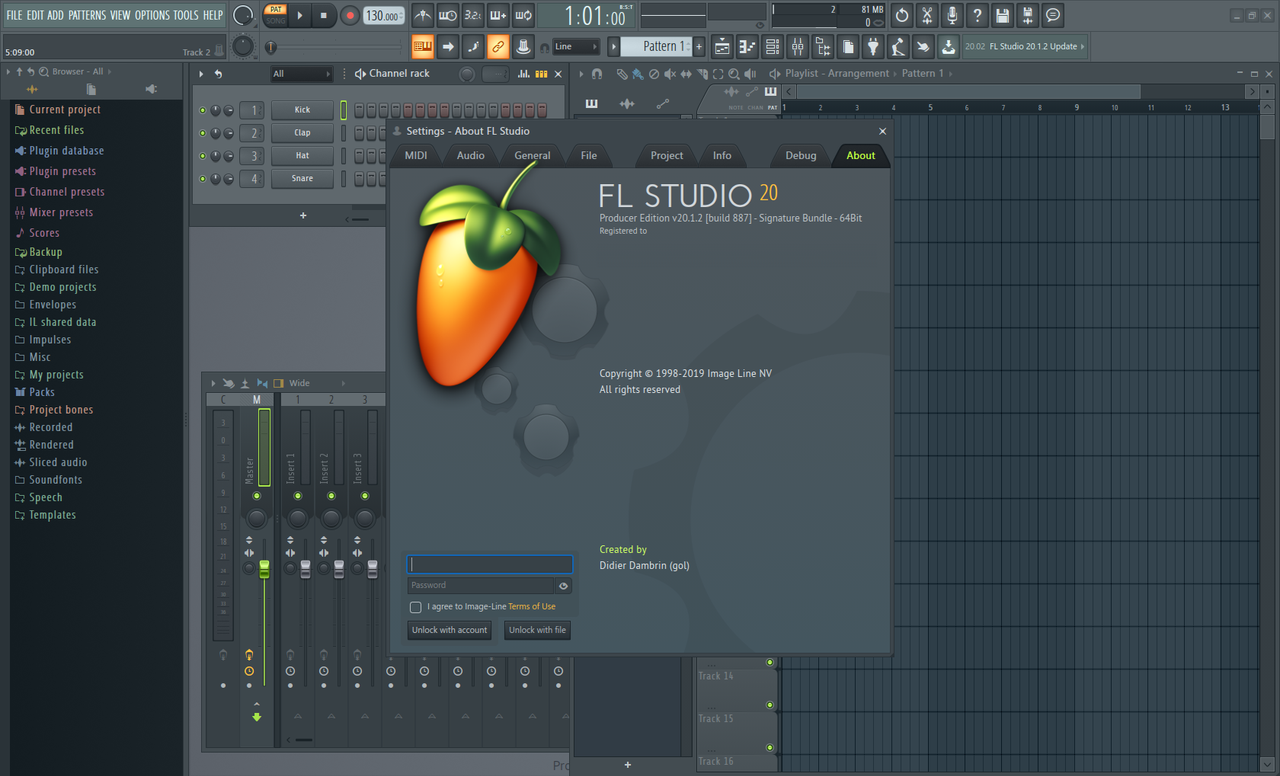Open the OPTIONS menu

152,15
